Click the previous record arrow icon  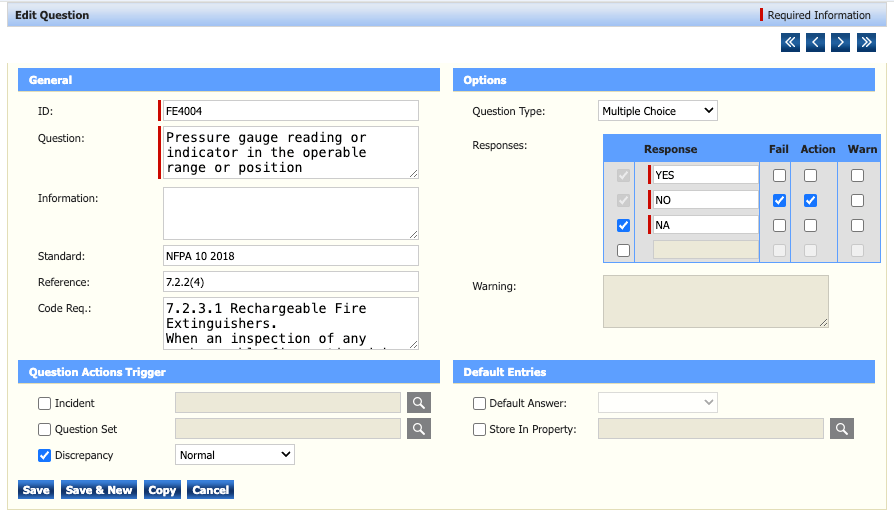[x=816, y=42]
